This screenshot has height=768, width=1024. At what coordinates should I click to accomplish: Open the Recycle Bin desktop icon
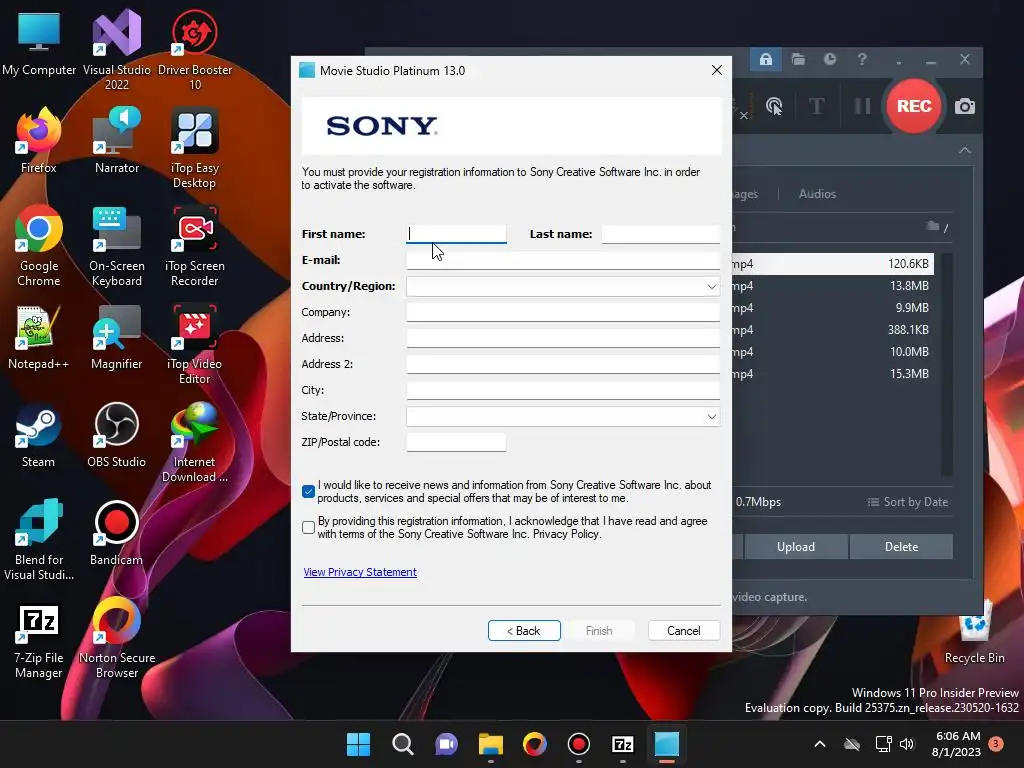(x=974, y=632)
